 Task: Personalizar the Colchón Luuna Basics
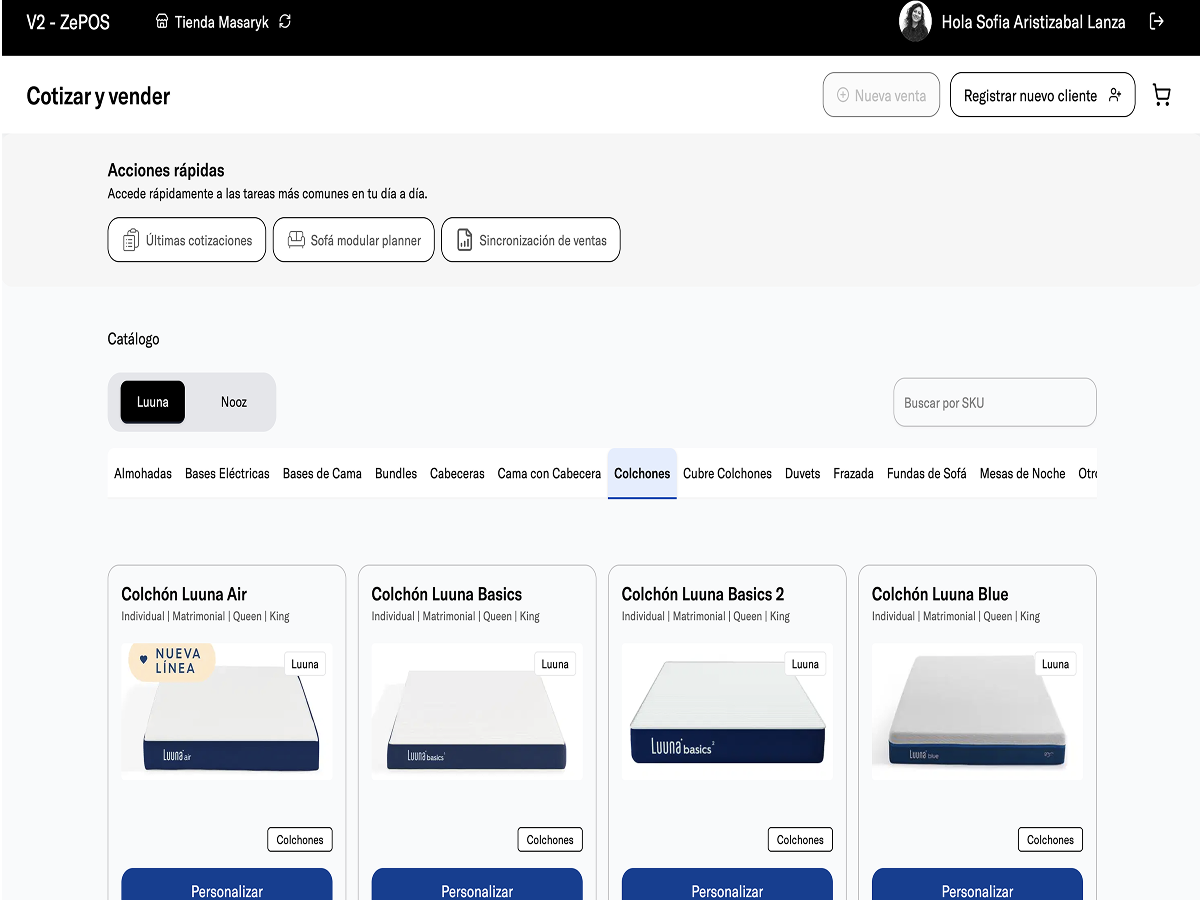click(477, 885)
